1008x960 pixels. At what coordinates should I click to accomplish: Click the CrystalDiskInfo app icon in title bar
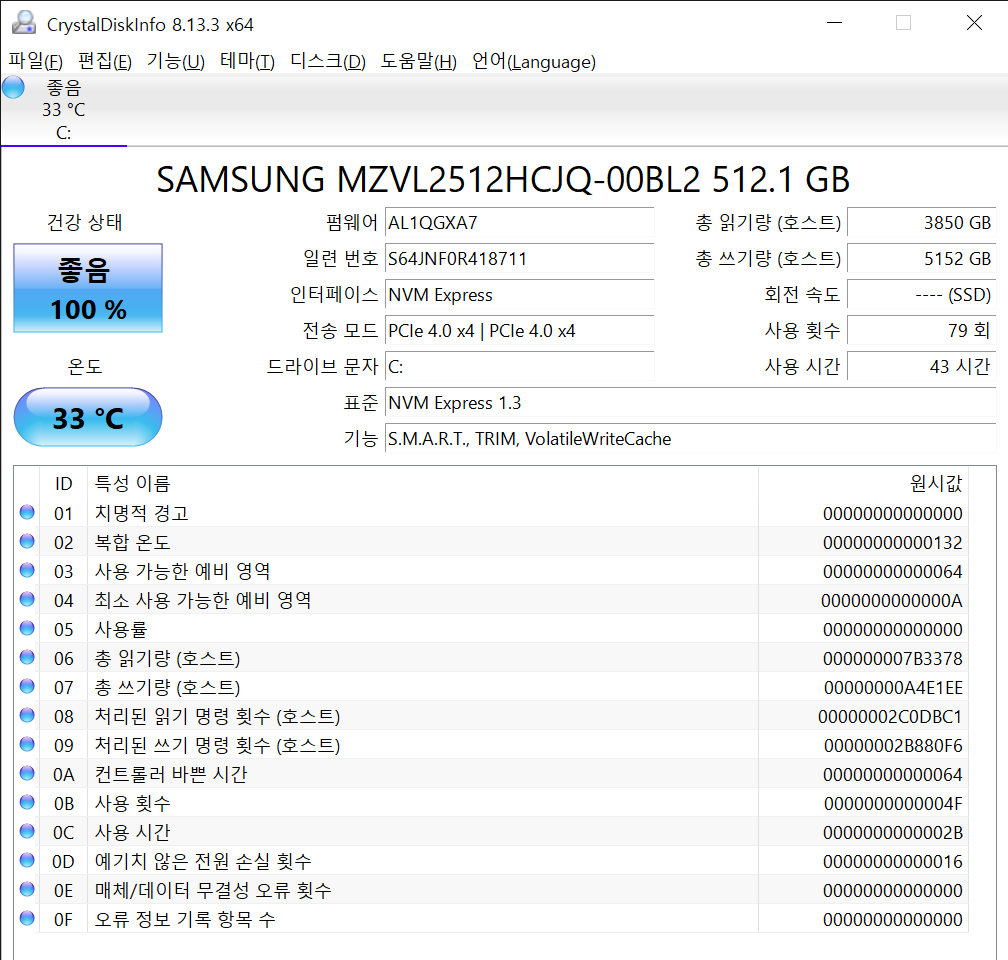[x=24, y=23]
